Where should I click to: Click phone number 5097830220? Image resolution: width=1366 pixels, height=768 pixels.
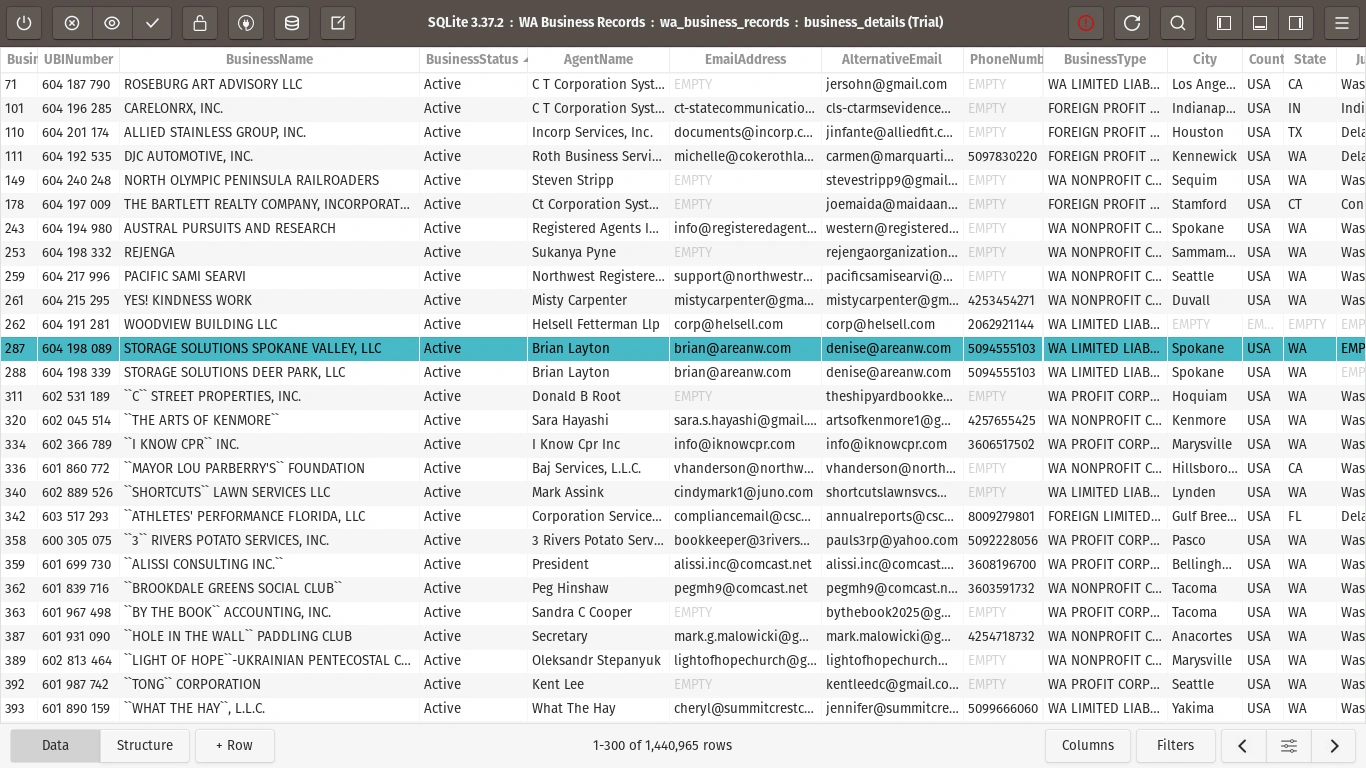pyautogui.click(x=1003, y=156)
